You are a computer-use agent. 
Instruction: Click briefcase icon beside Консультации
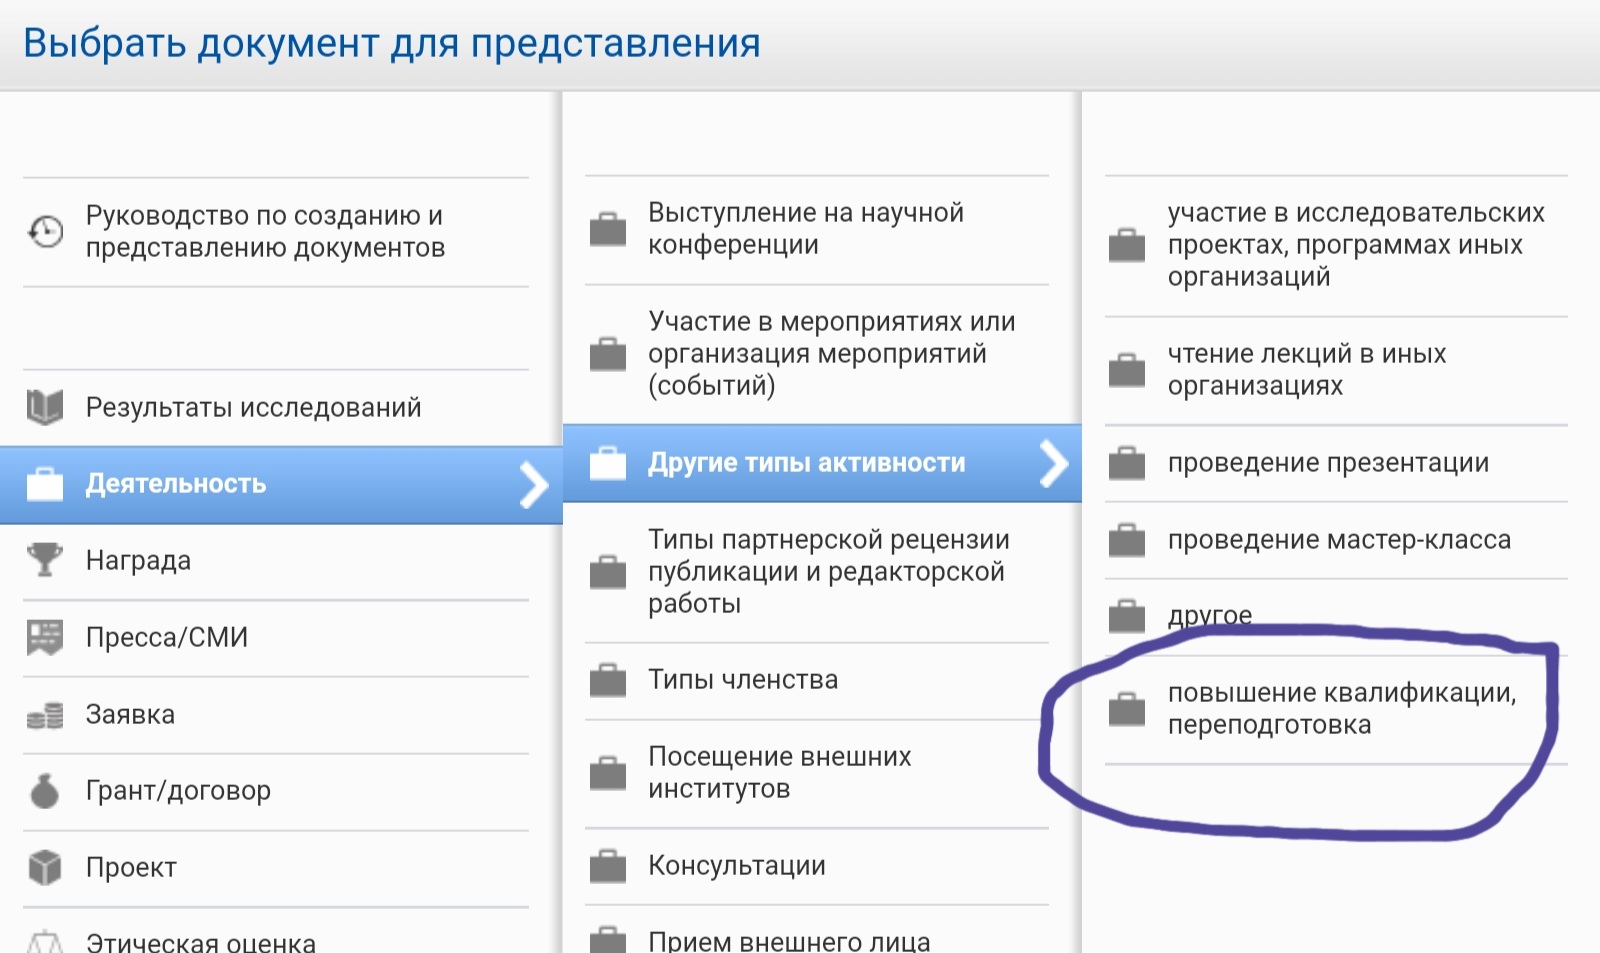click(x=608, y=866)
